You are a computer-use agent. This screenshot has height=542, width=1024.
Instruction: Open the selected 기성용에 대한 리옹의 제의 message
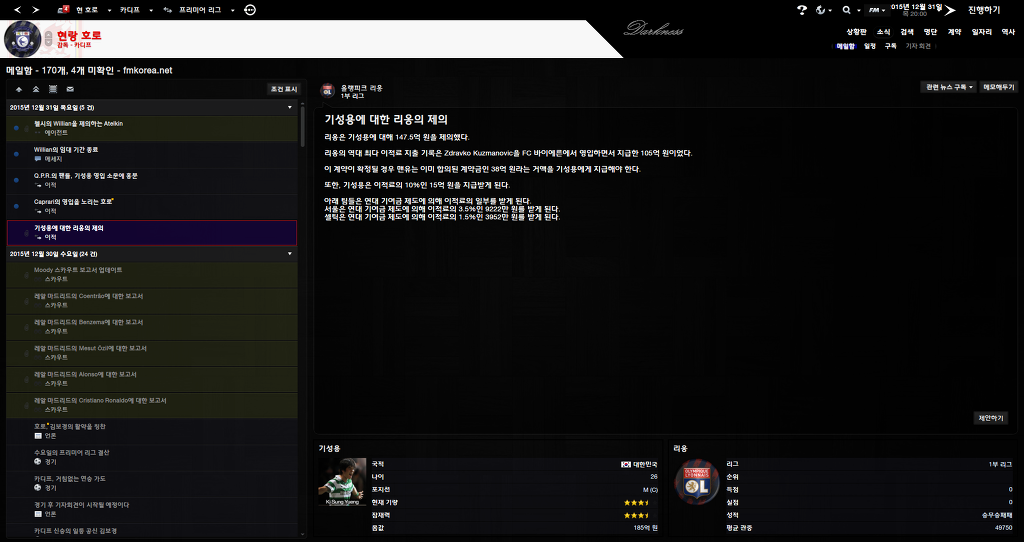coord(152,232)
